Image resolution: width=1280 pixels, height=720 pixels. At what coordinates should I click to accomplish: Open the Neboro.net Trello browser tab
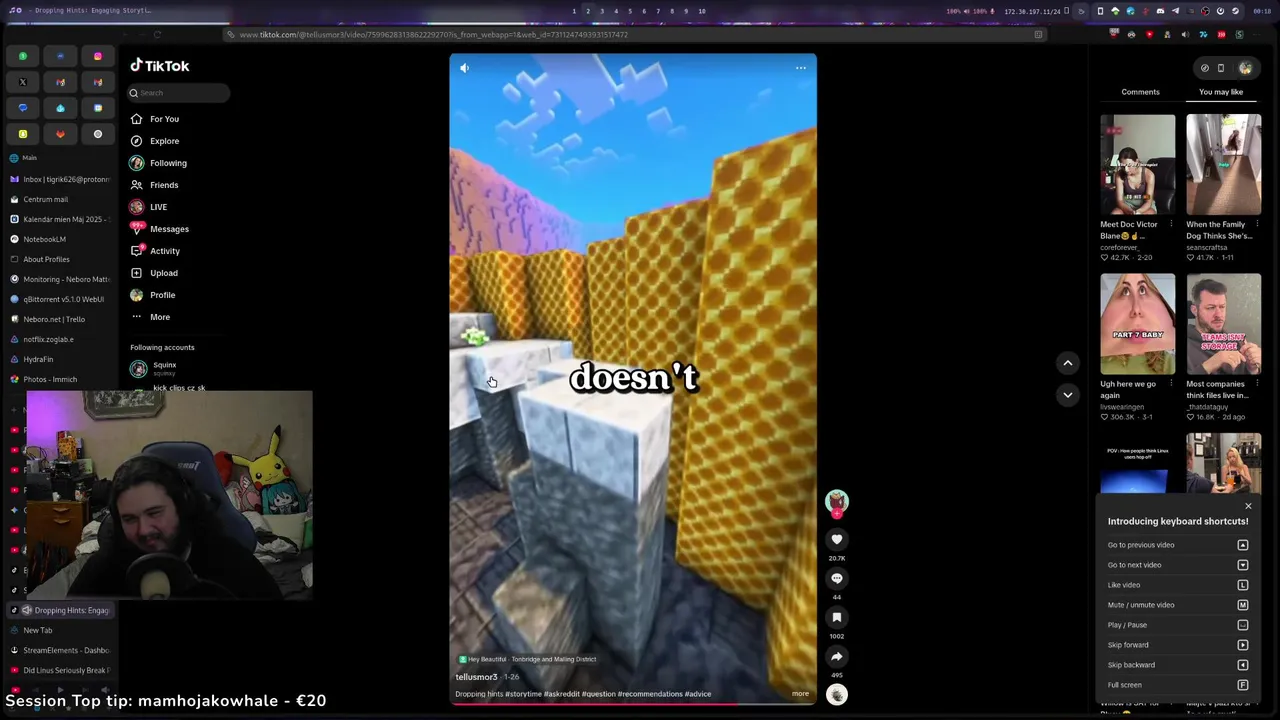point(60,319)
